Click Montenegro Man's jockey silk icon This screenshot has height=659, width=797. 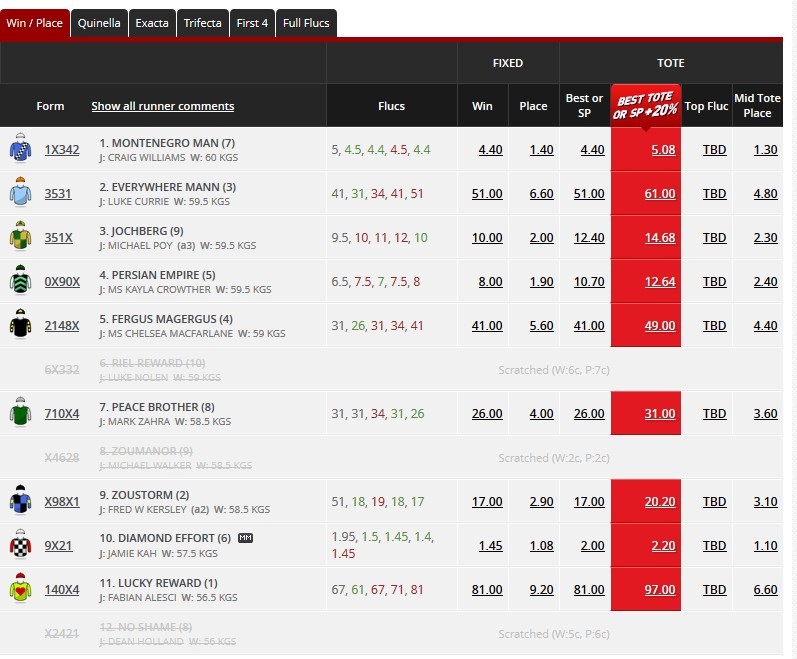click(20, 148)
